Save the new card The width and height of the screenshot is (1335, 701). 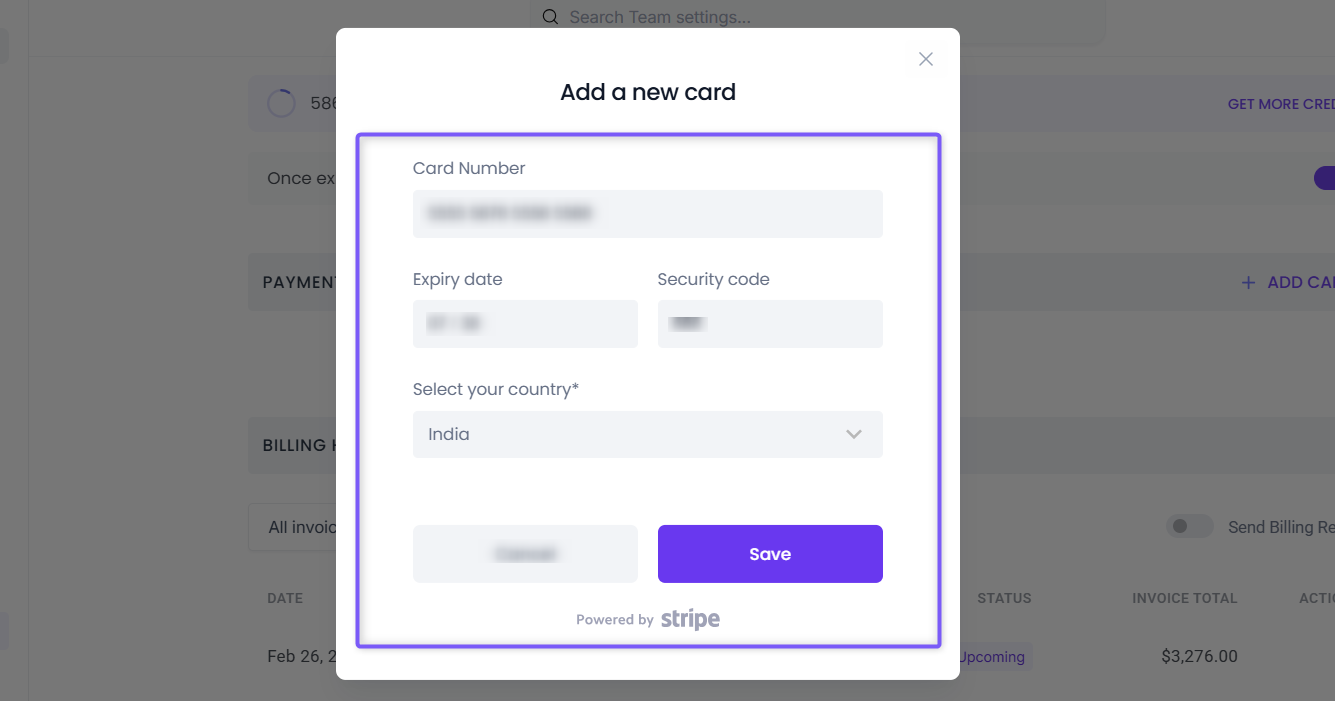(x=770, y=554)
